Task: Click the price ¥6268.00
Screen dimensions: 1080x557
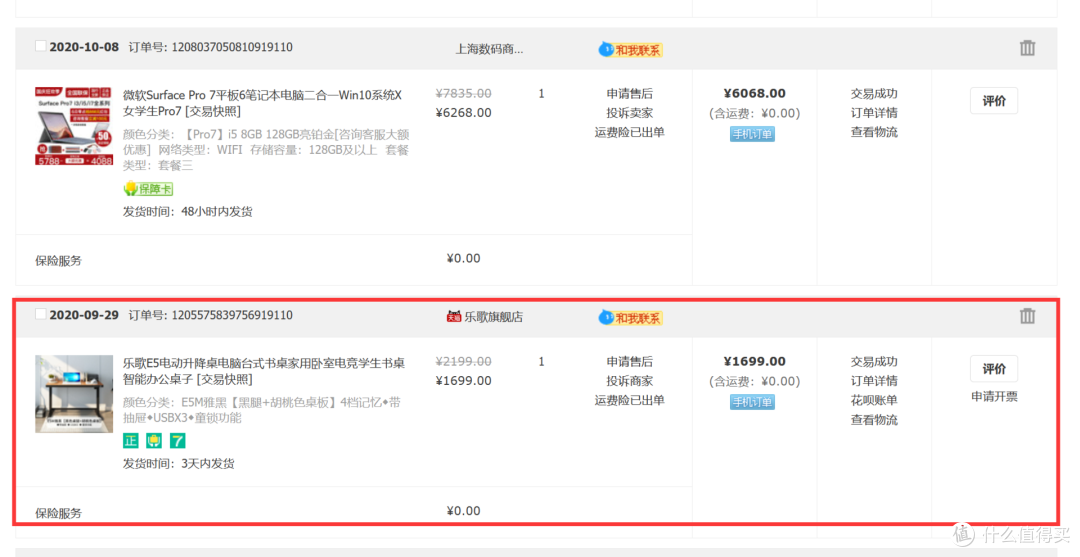Action: (x=464, y=112)
